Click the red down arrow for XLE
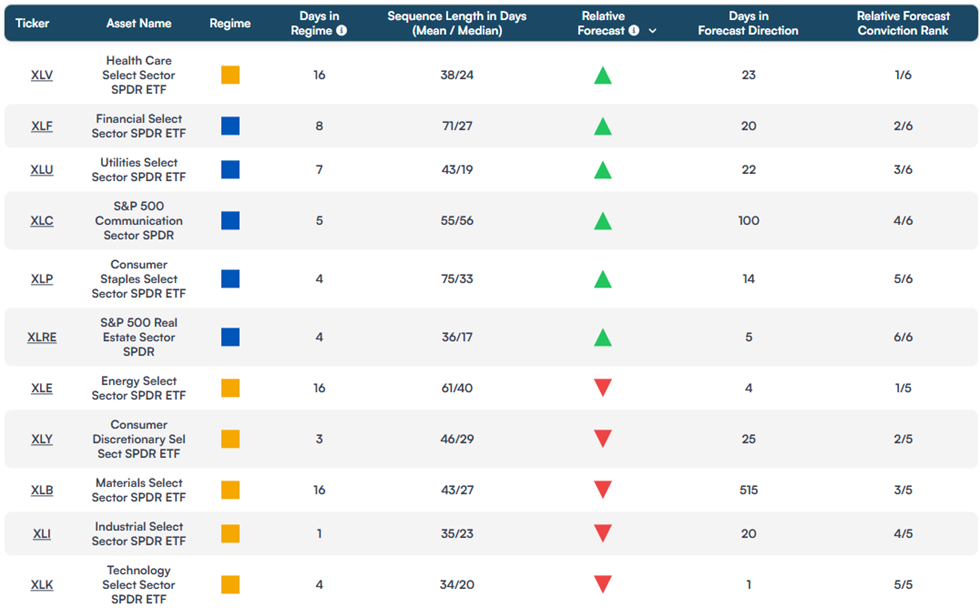The width and height of the screenshot is (980, 608). tap(602, 387)
